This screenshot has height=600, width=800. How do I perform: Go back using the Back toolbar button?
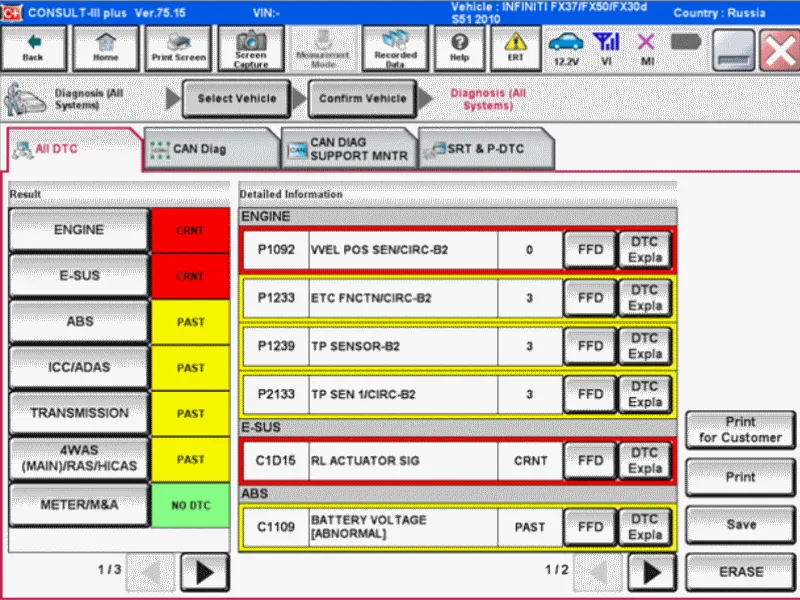click(34, 48)
